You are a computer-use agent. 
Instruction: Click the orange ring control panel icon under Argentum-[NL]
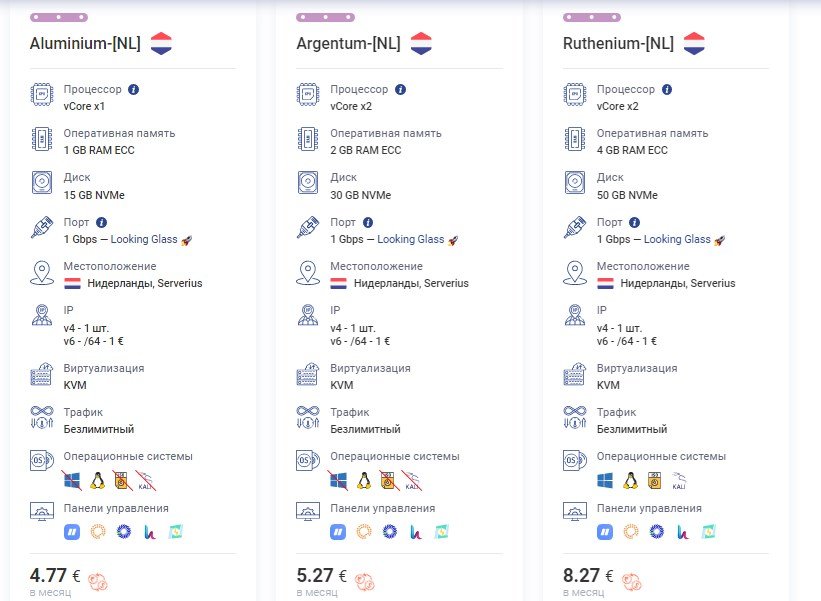(x=364, y=532)
